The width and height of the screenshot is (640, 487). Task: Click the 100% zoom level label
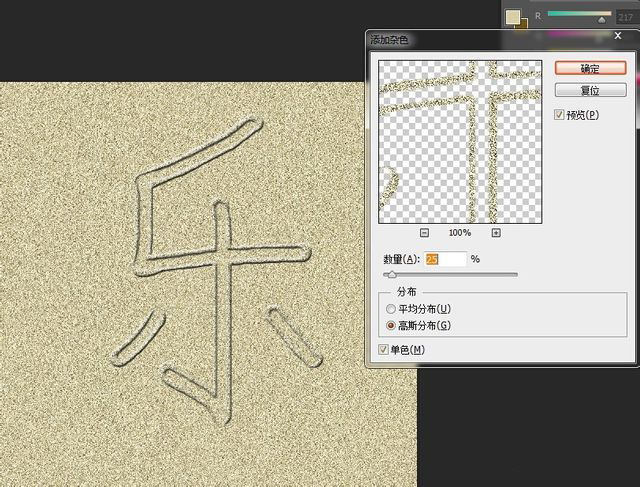460,232
